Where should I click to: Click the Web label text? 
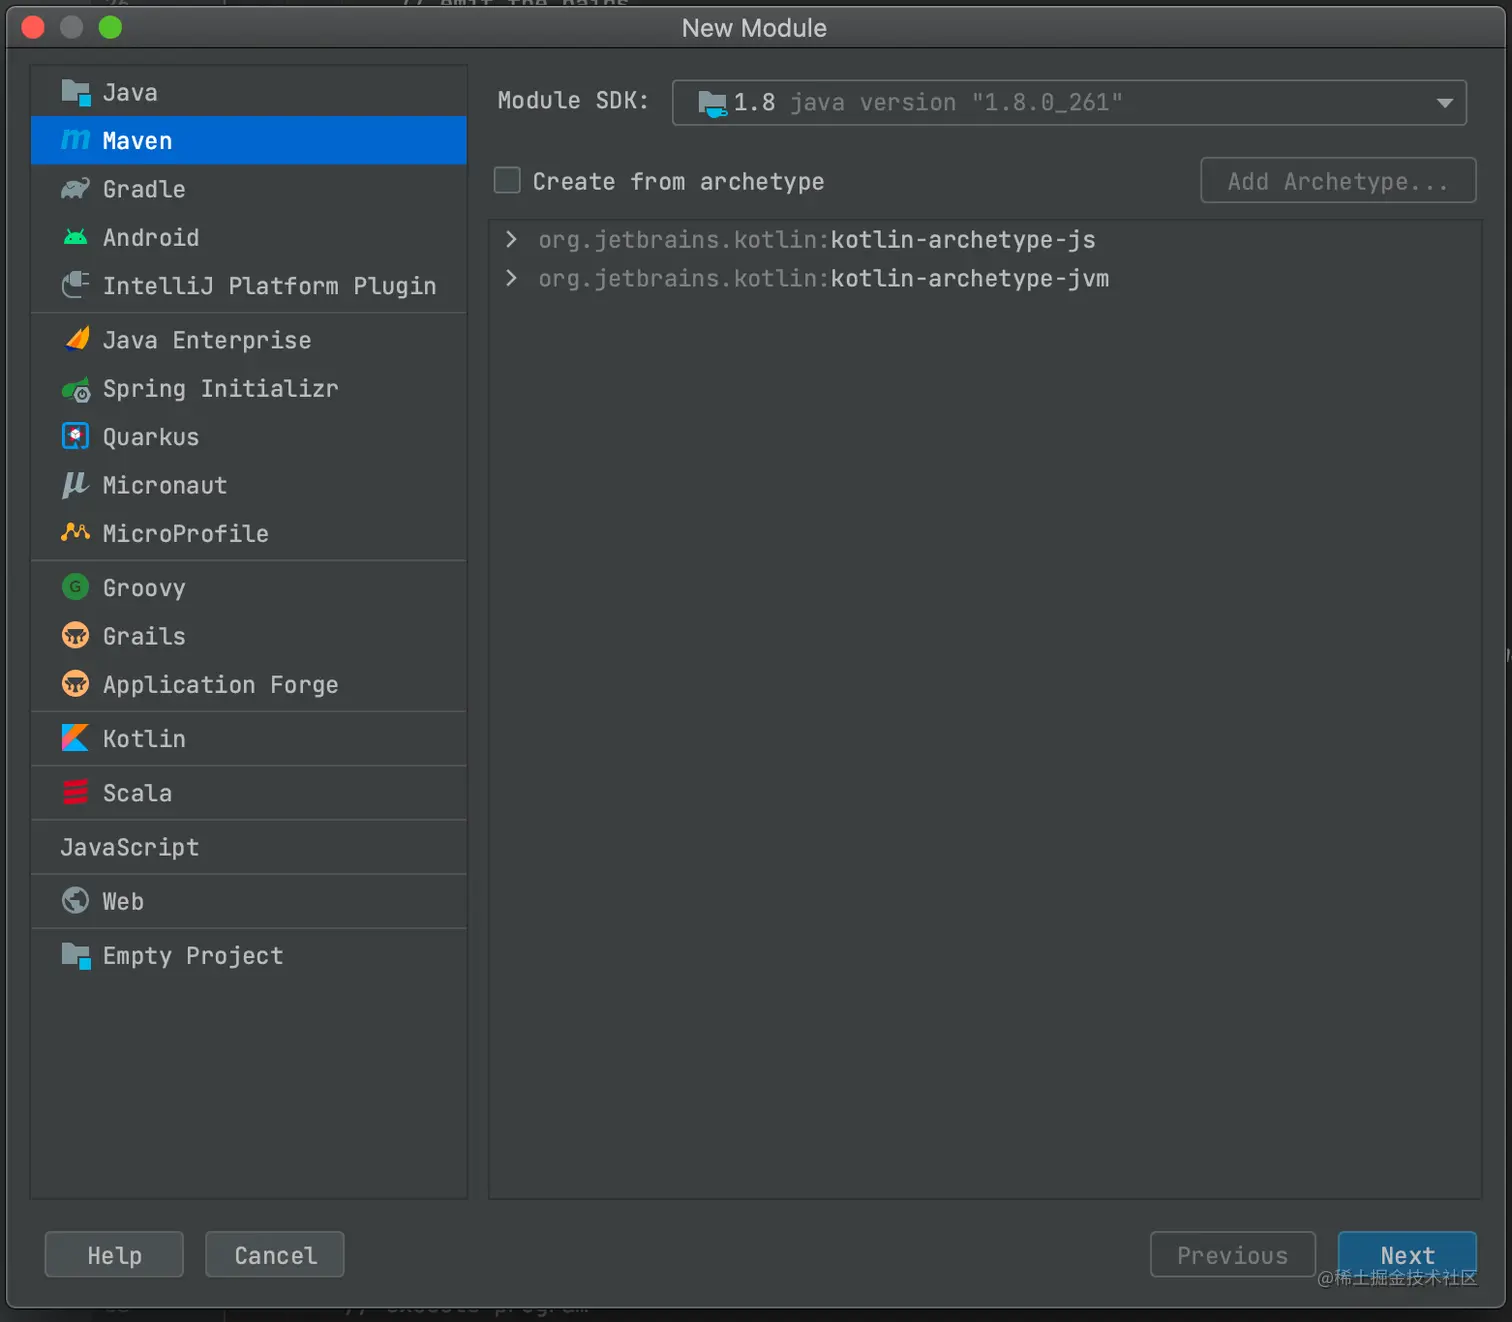(x=123, y=901)
